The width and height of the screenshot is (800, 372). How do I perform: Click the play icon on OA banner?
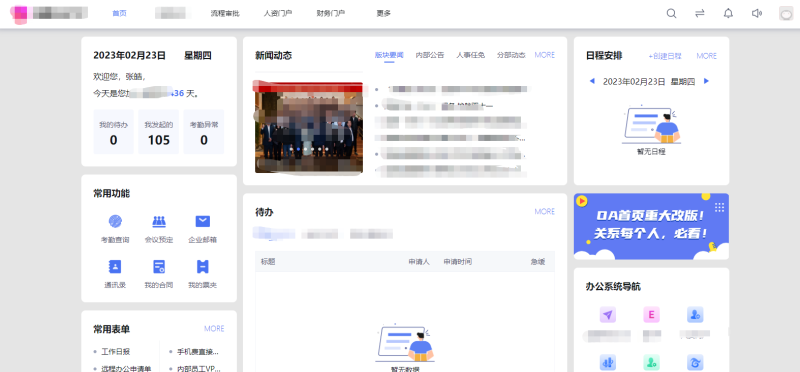click(x=582, y=202)
